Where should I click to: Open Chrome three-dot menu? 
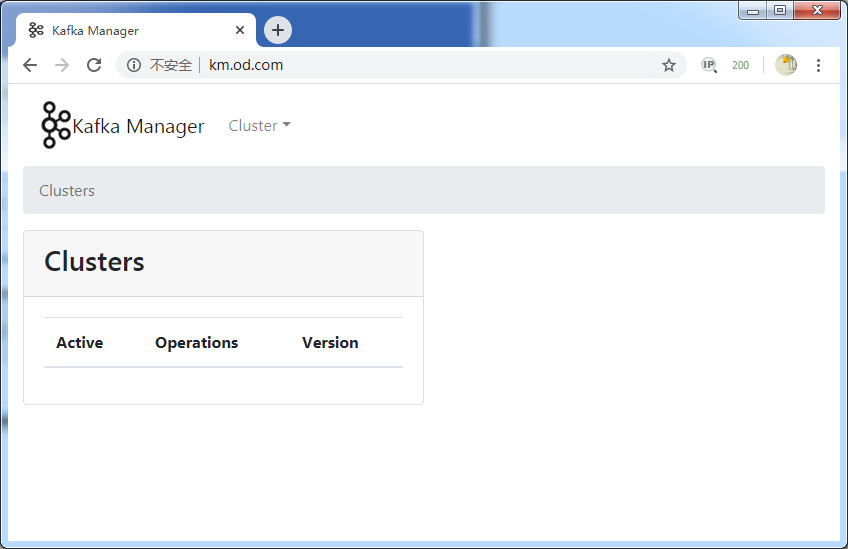[x=818, y=65]
